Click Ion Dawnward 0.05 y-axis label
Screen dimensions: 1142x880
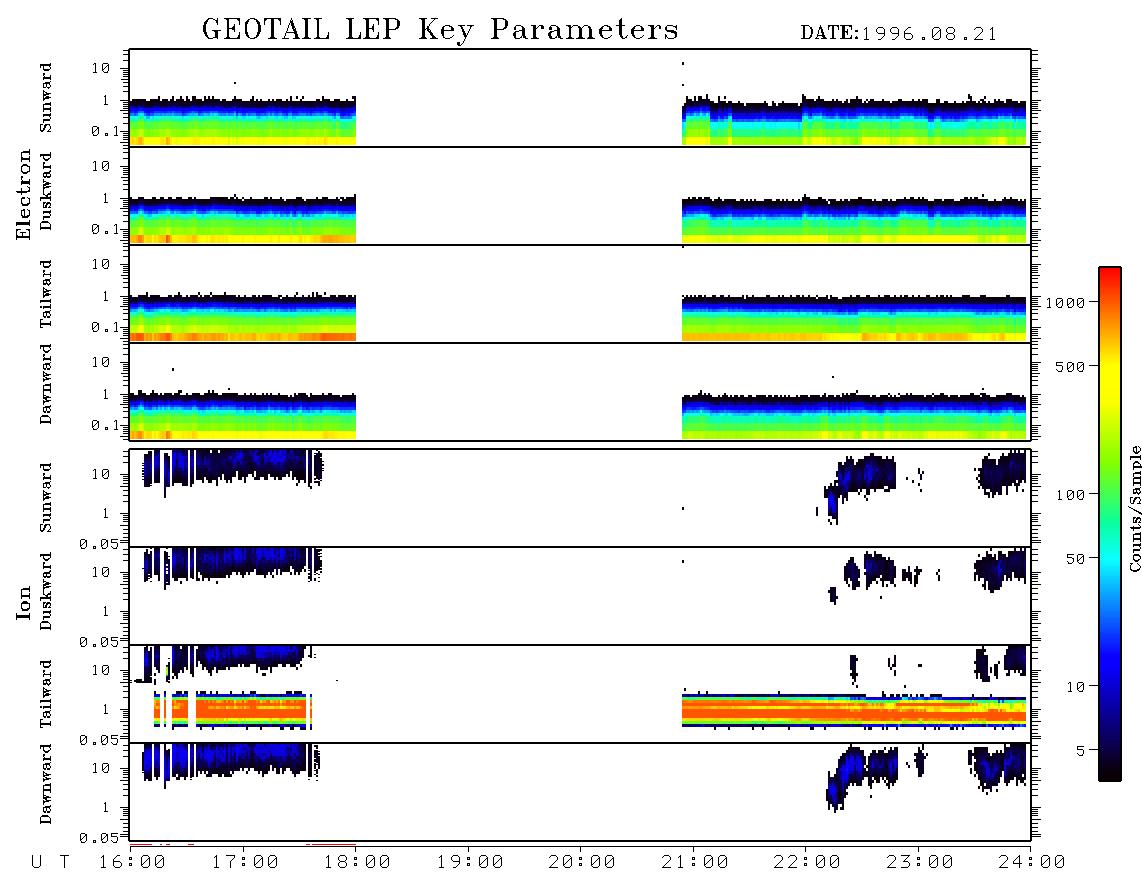99,838
